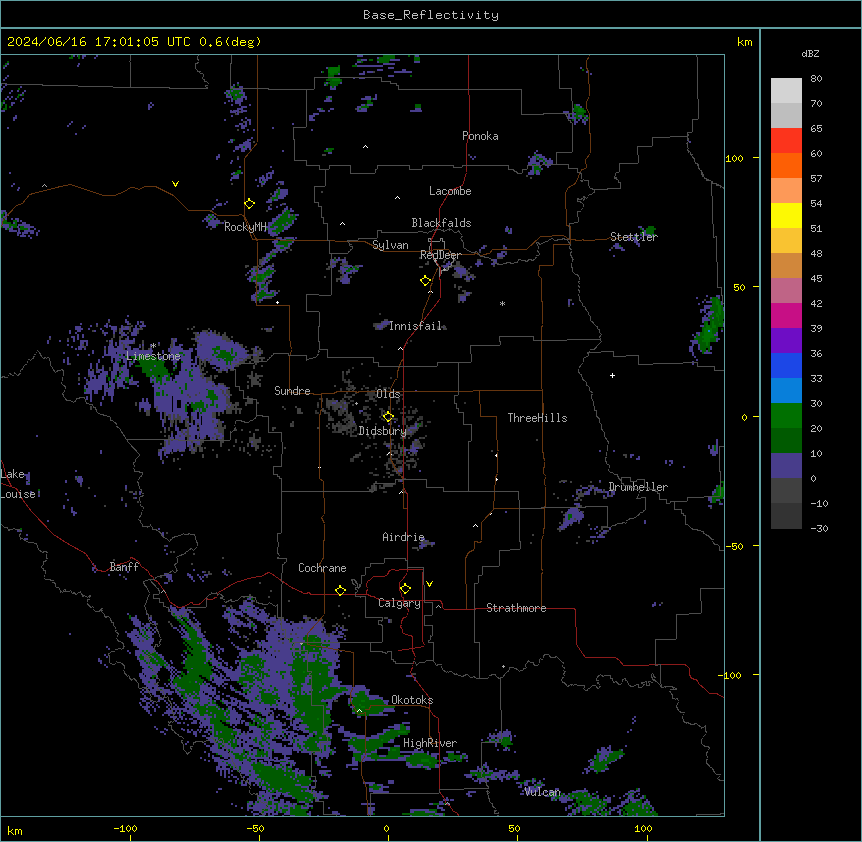Click the Ponoka town label
The width and height of the screenshot is (862, 842).
coord(480,136)
